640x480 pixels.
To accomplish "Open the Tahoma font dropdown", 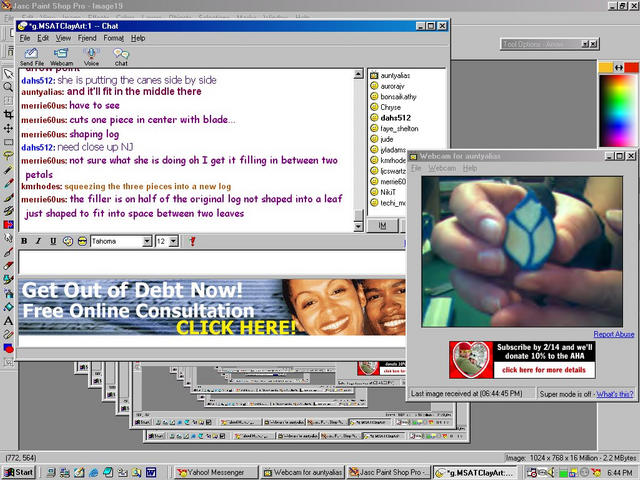I will pyautogui.click(x=147, y=241).
